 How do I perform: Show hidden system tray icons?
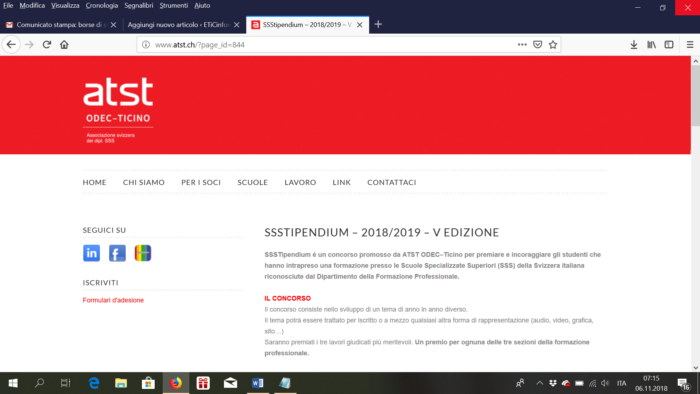pos(539,383)
